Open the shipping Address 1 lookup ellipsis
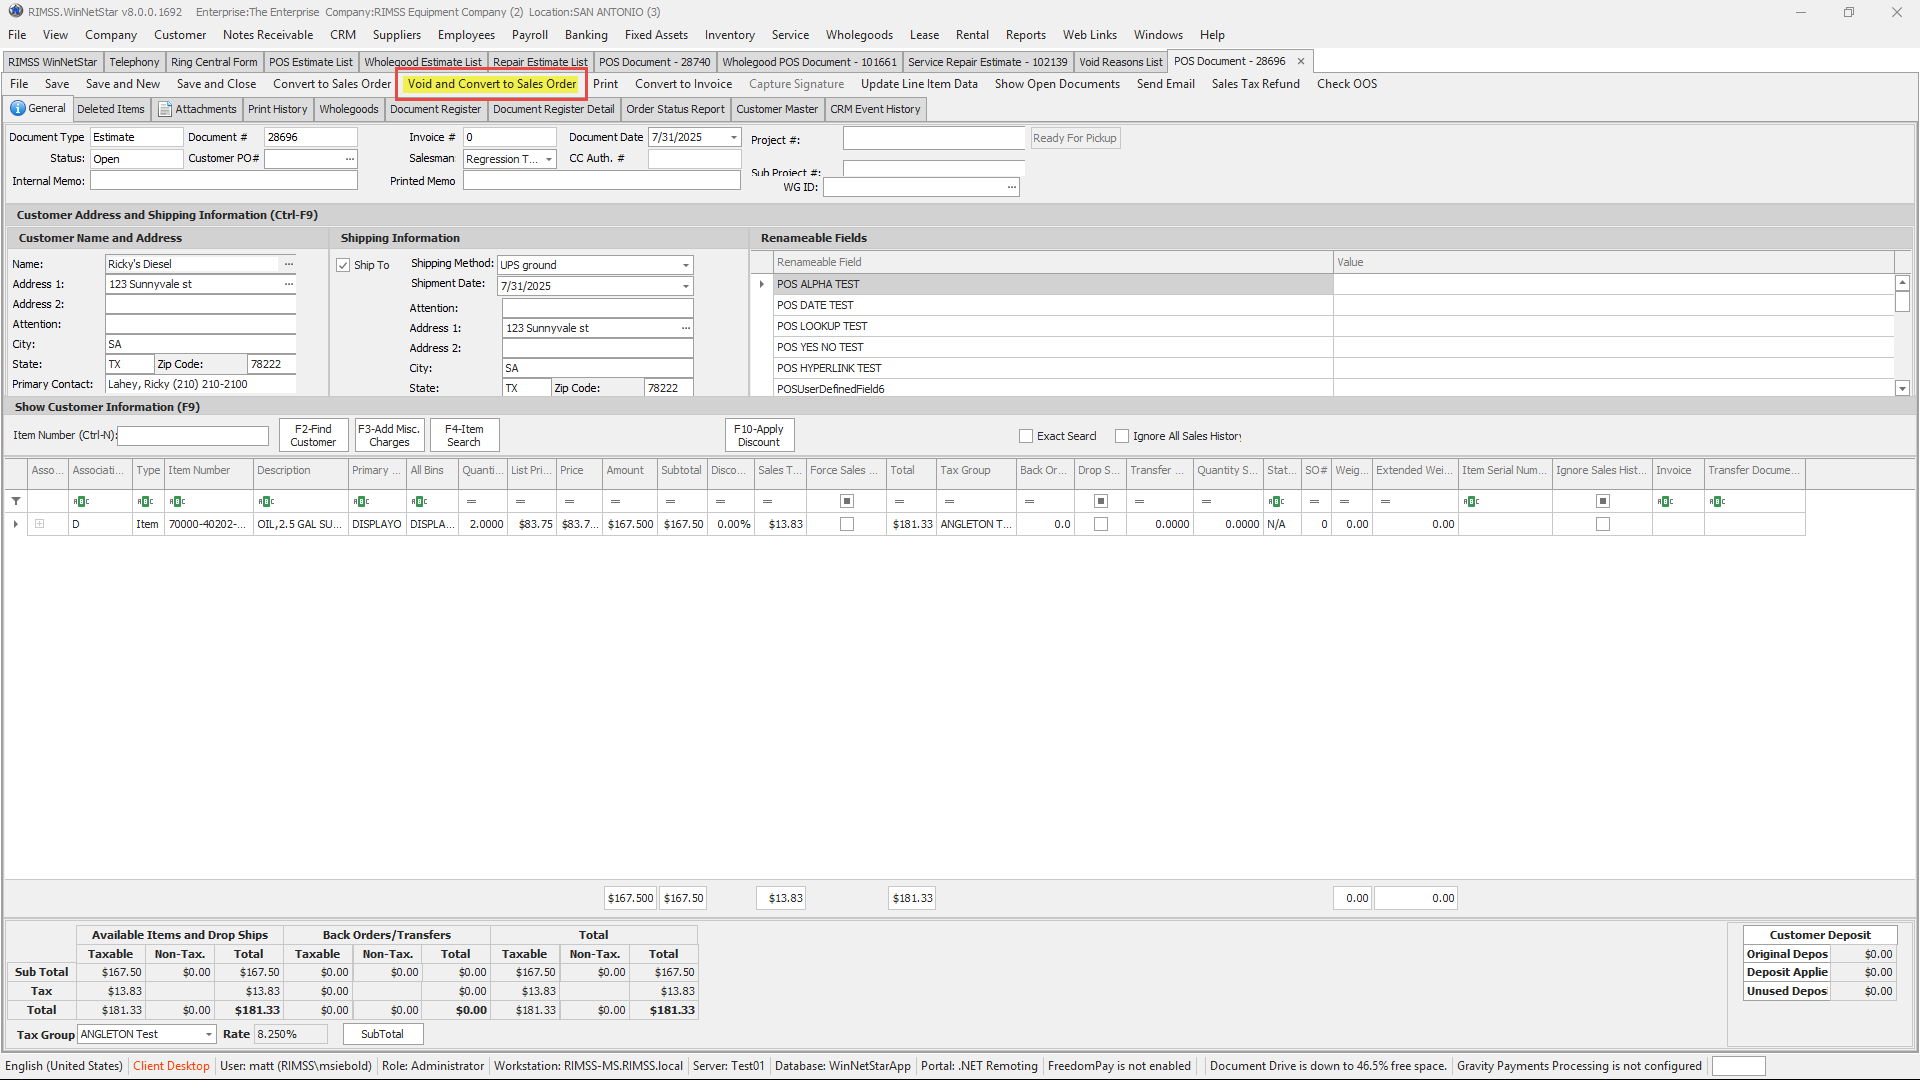This screenshot has height=1080, width=1920. pos(686,328)
